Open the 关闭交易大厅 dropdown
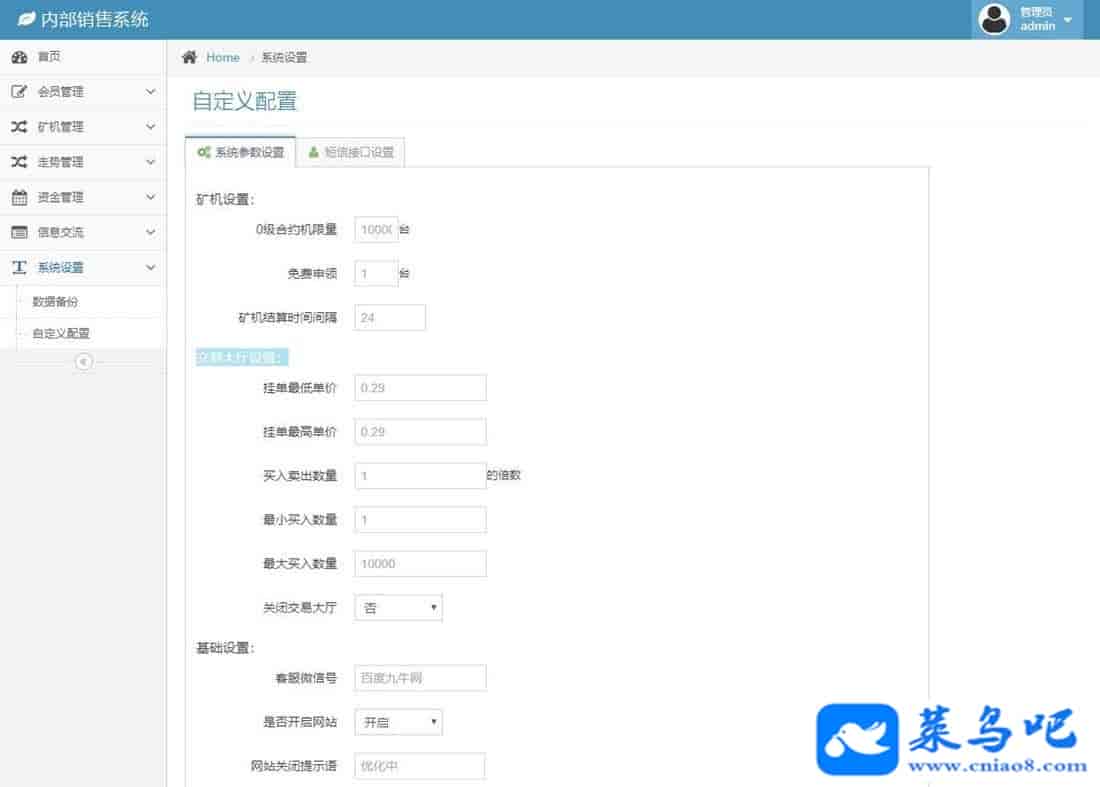The height and width of the screenshot is (787, 1100). tap(398, 608)
